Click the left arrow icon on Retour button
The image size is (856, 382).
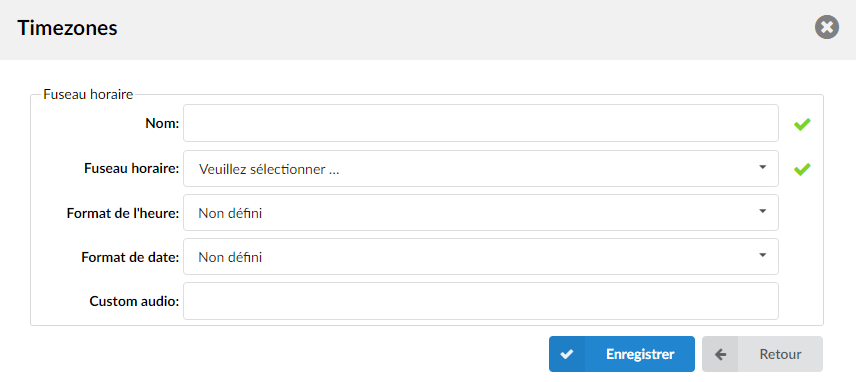tap(721, 354)
